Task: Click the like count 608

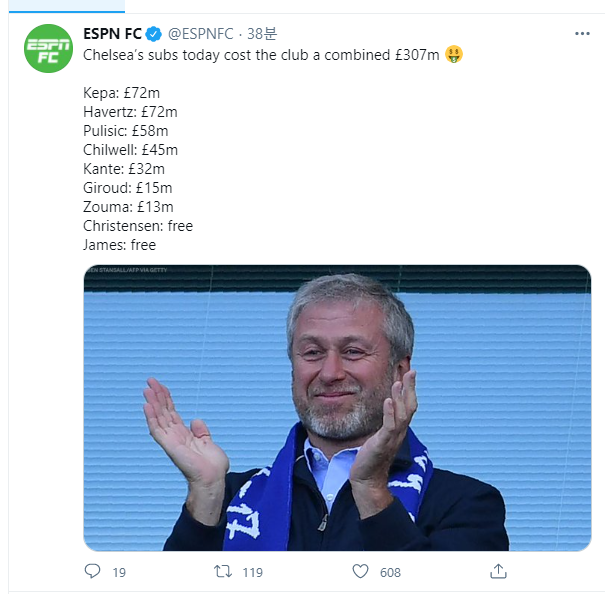Action: pyautogui.click(x=390, y=572)
